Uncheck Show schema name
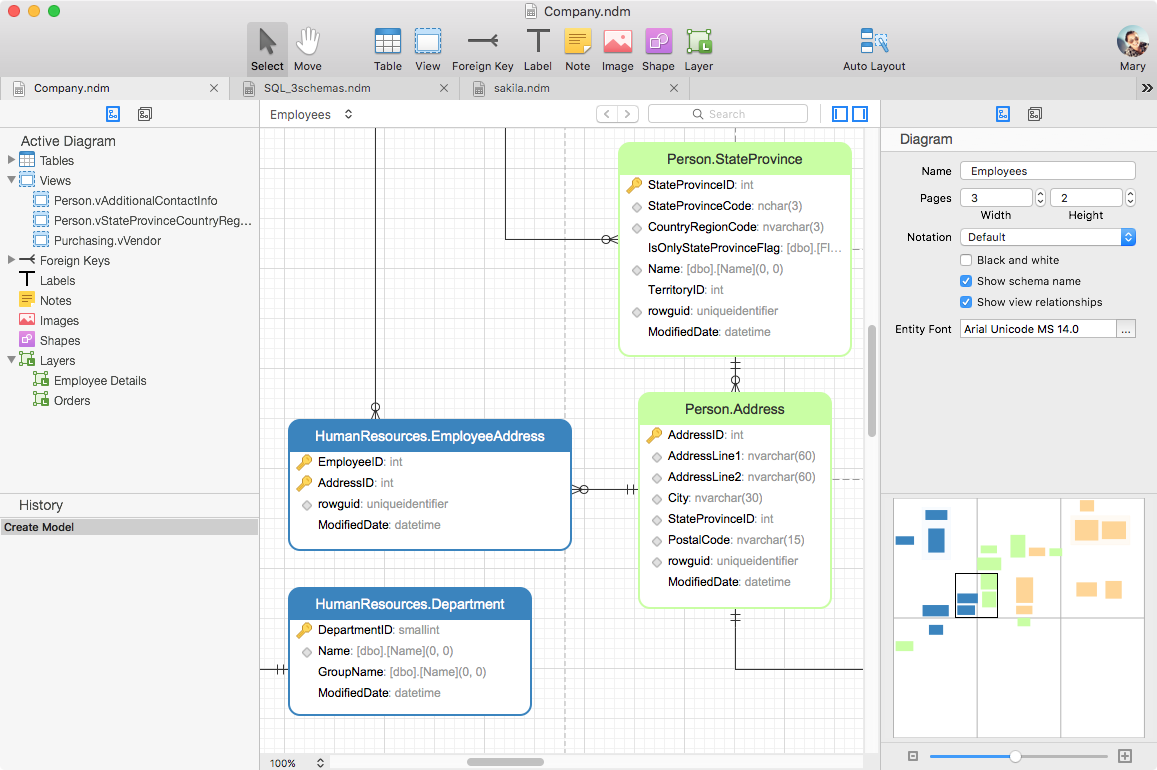The image size is (1157, 770). pyautogui.click(x=966, y=281)
